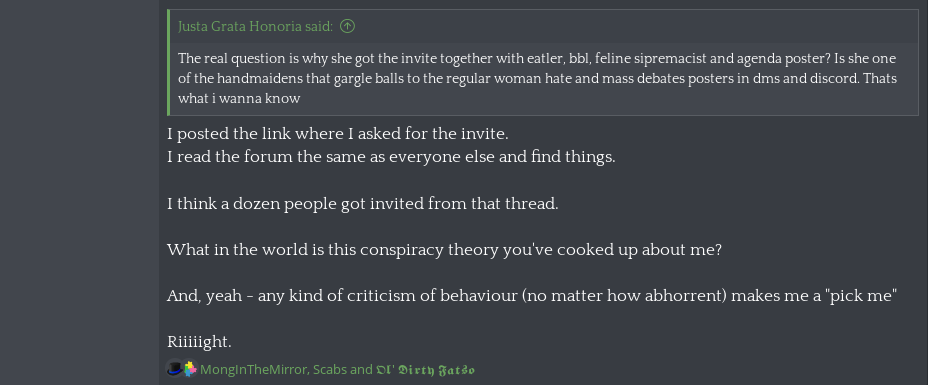Open the Justa Grata Honoria quote attribution
Viewport: 928px width, 385px height.
256,26
